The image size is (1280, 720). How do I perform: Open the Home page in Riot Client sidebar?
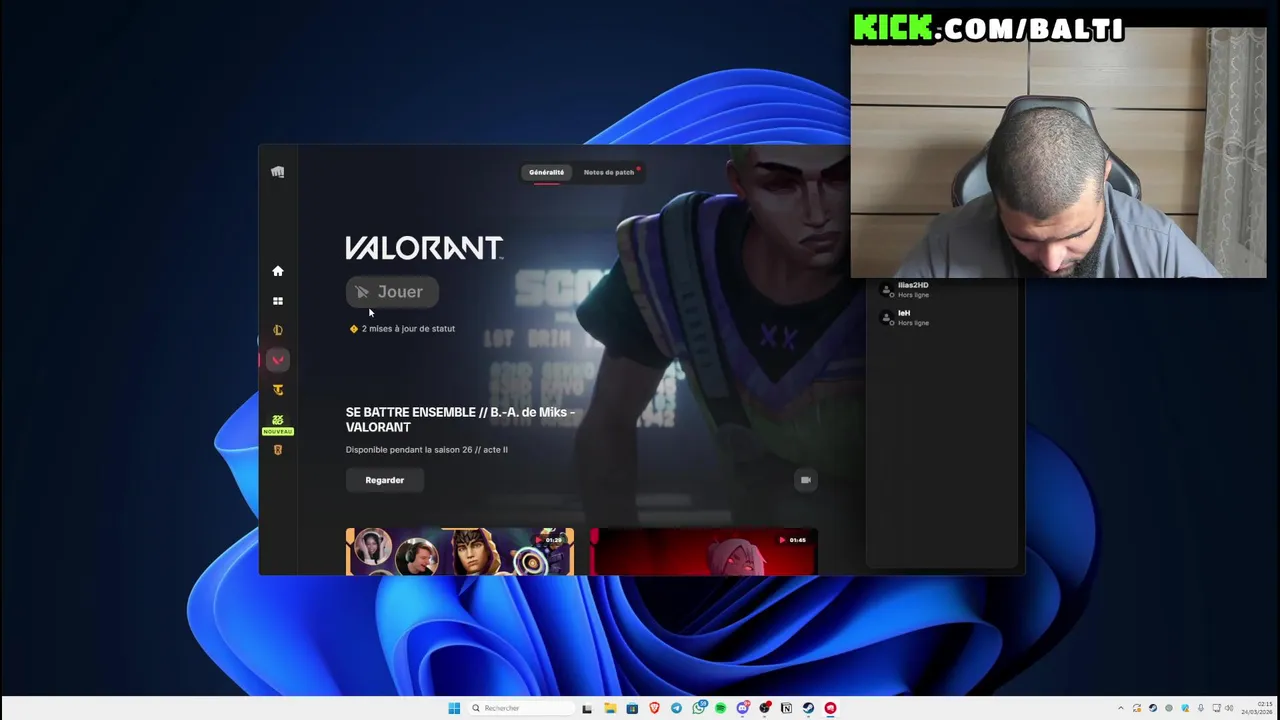click(x=278, y=271)
